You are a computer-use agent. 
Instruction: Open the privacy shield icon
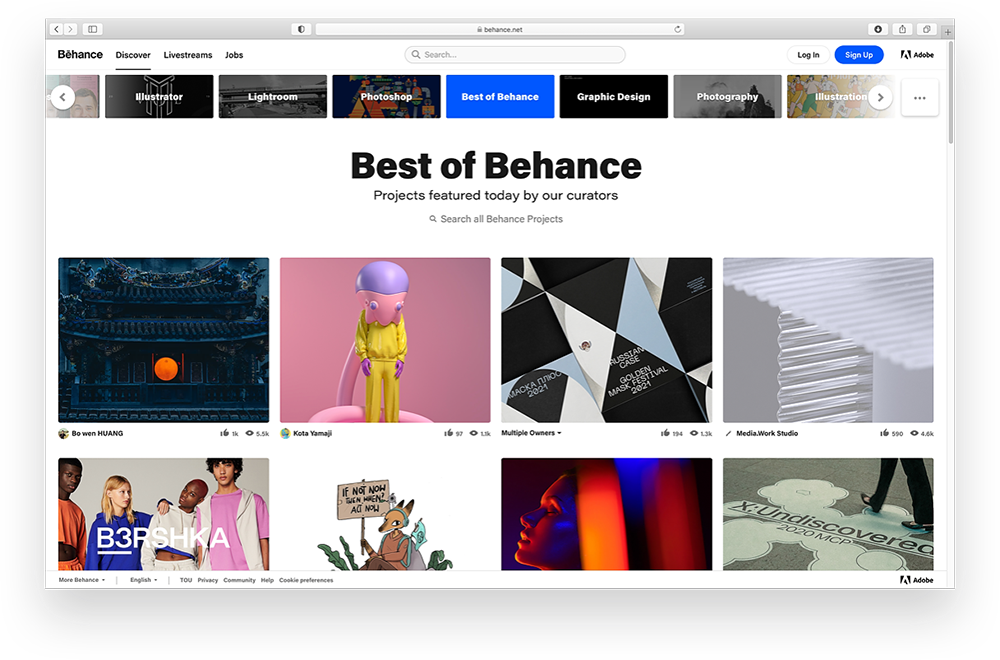(301, 29)
